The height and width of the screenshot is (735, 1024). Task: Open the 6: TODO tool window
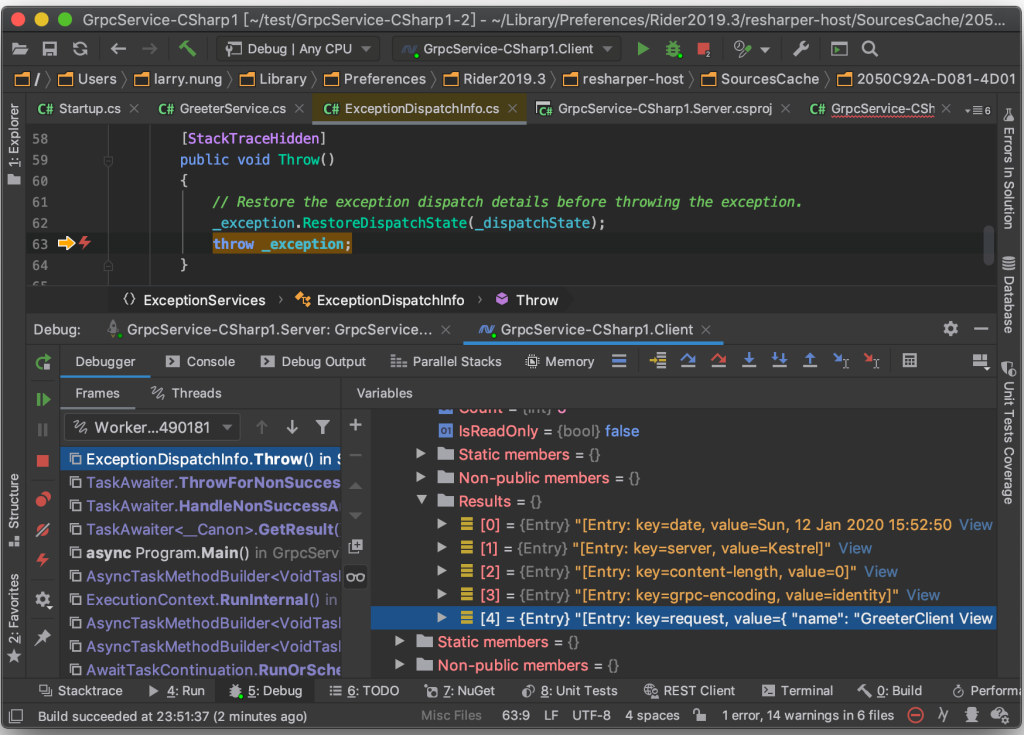coord(364,691)
